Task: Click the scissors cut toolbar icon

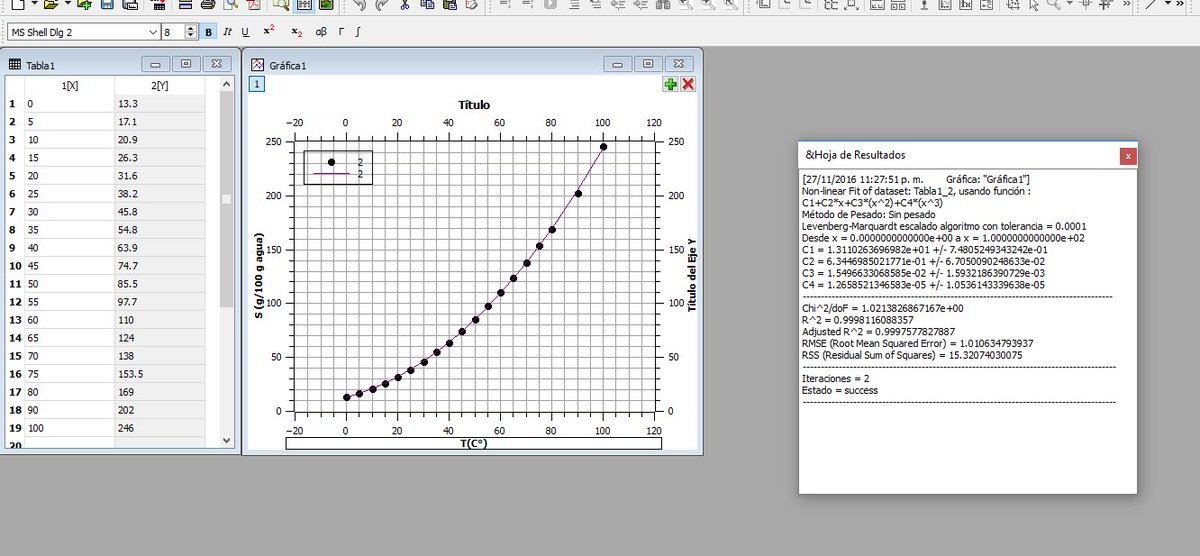Action: 405,5
